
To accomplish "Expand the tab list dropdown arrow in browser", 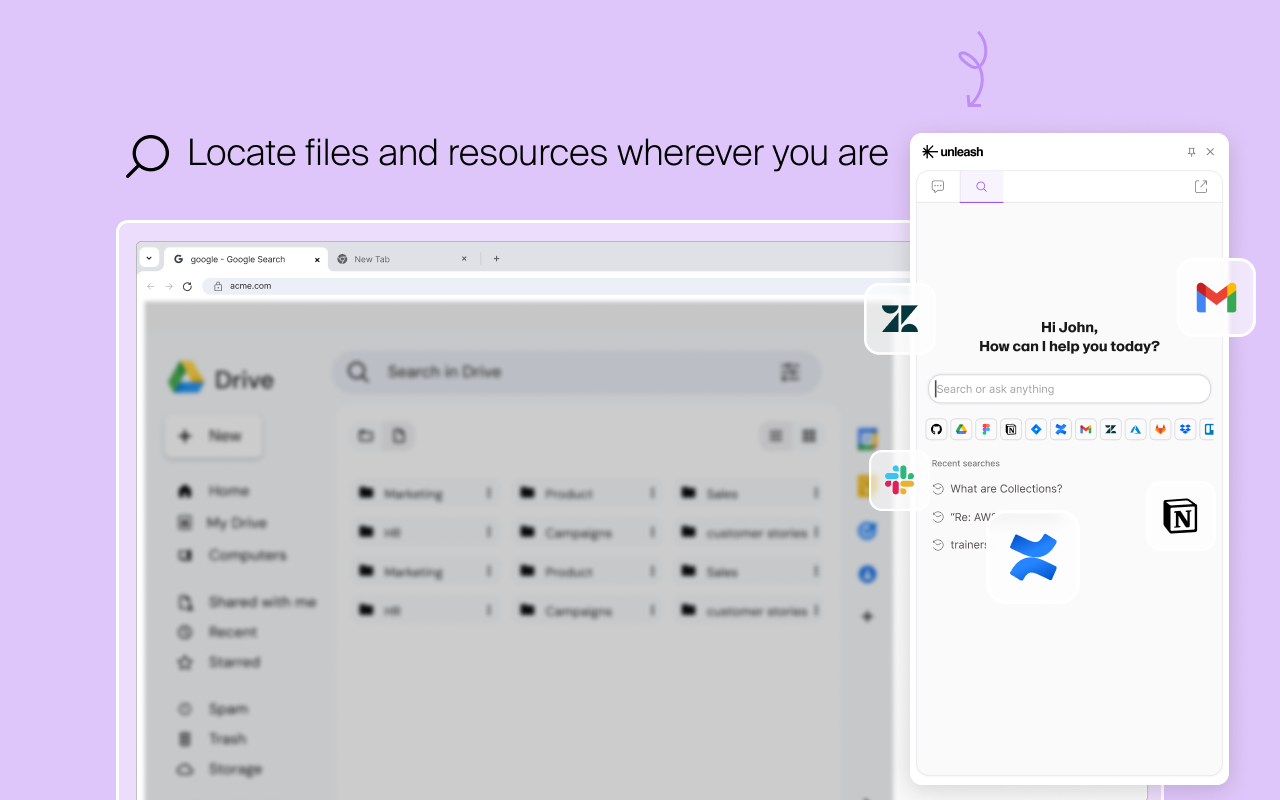I will 149,257.
